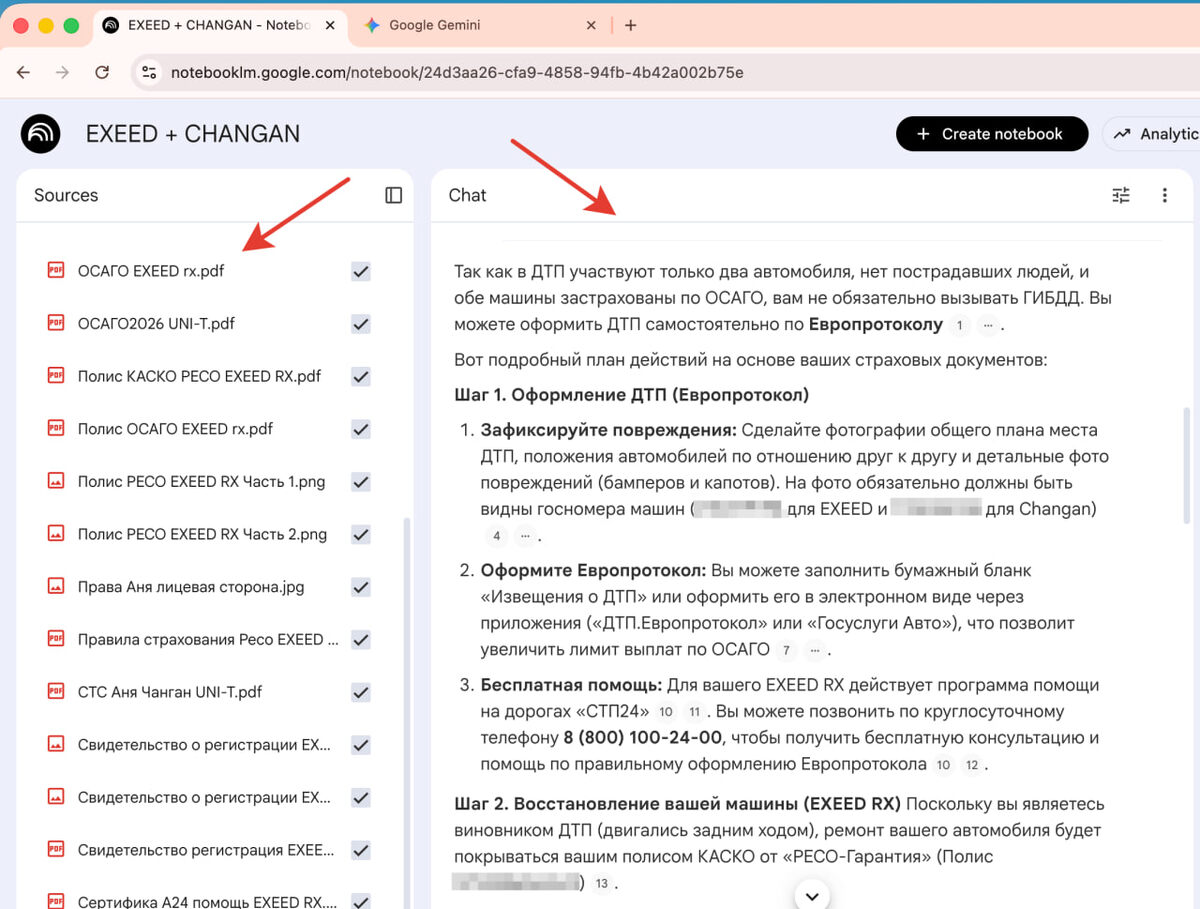Click phone number 8 (800) 100-24-00
The width and height of the screenshot is (1200, 909).
tap(642, 738)
